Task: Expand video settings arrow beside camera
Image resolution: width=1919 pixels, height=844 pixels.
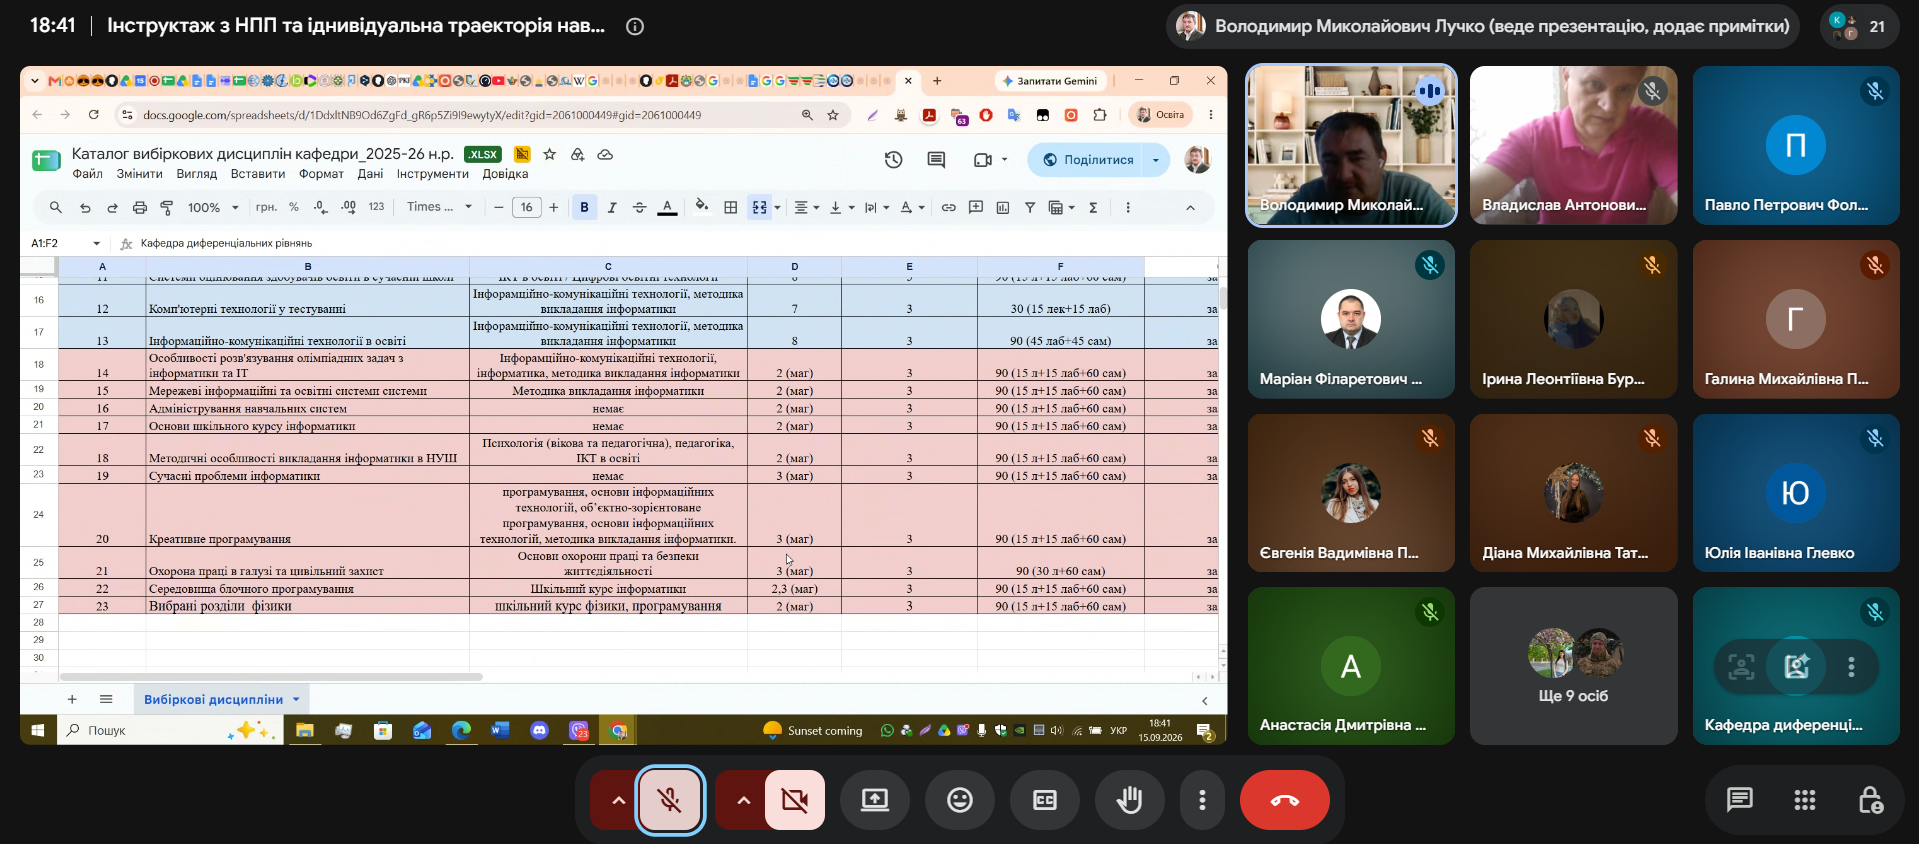Action: pos(743,800)
